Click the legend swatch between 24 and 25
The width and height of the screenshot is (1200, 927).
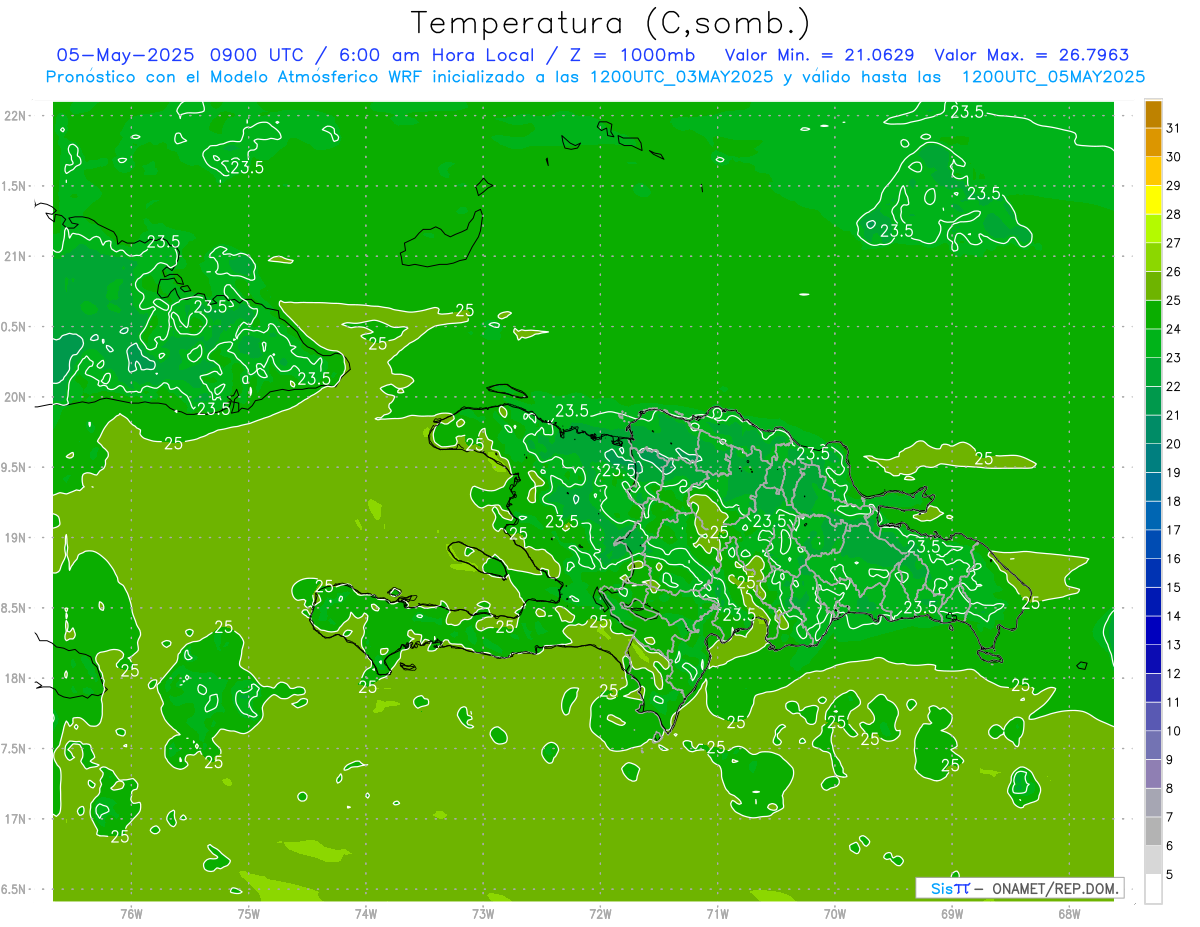click(1153, 314)
